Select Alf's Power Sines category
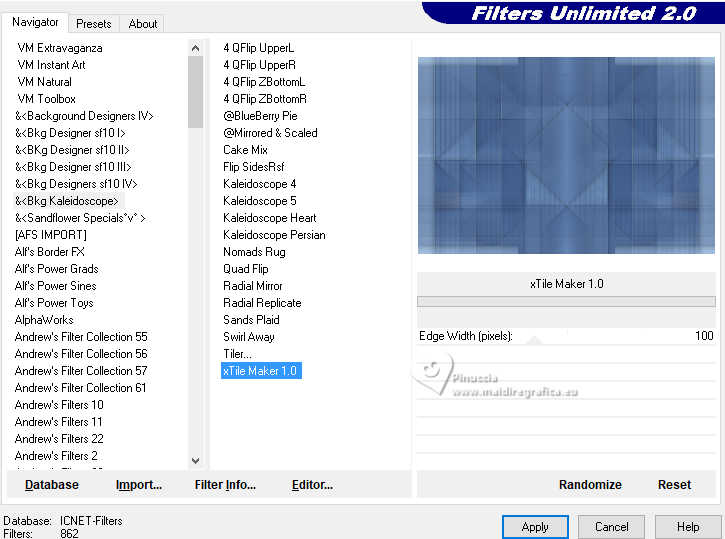This screenshot has width=725, height=539. [55, 286]
